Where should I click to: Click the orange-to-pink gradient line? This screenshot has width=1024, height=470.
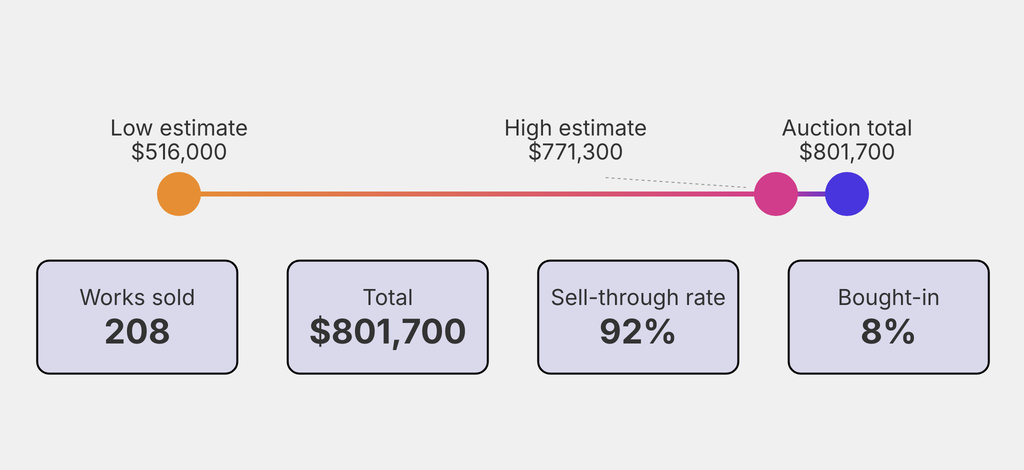pos(470,194)
